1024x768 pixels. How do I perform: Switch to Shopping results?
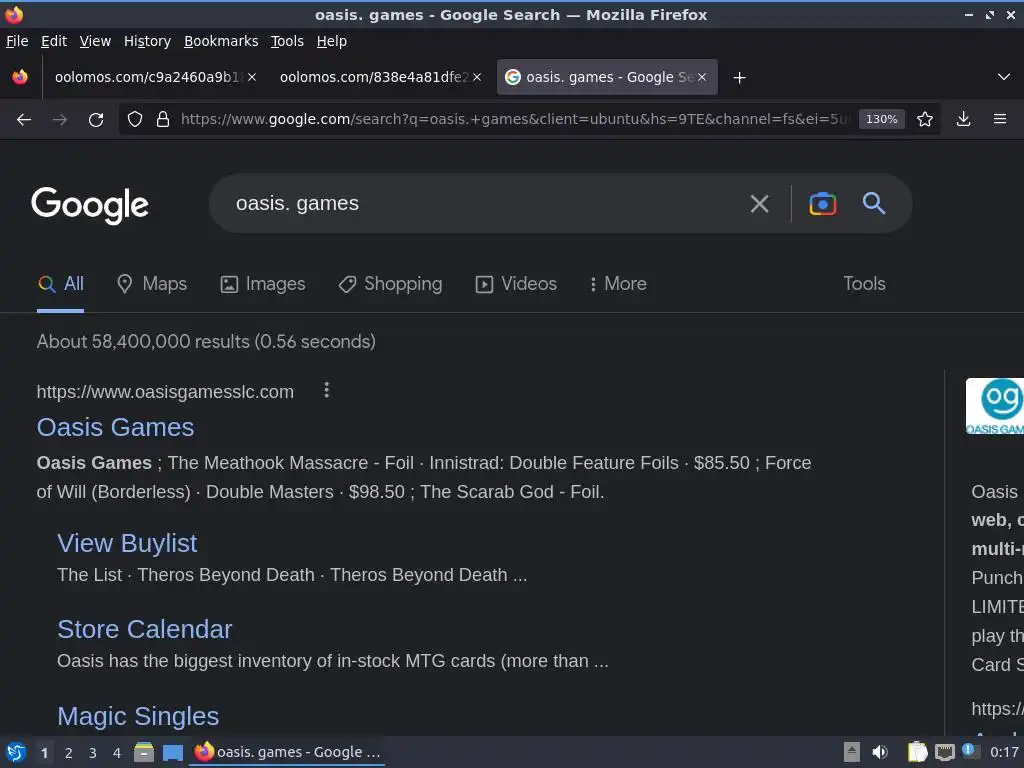coord(391,284)
